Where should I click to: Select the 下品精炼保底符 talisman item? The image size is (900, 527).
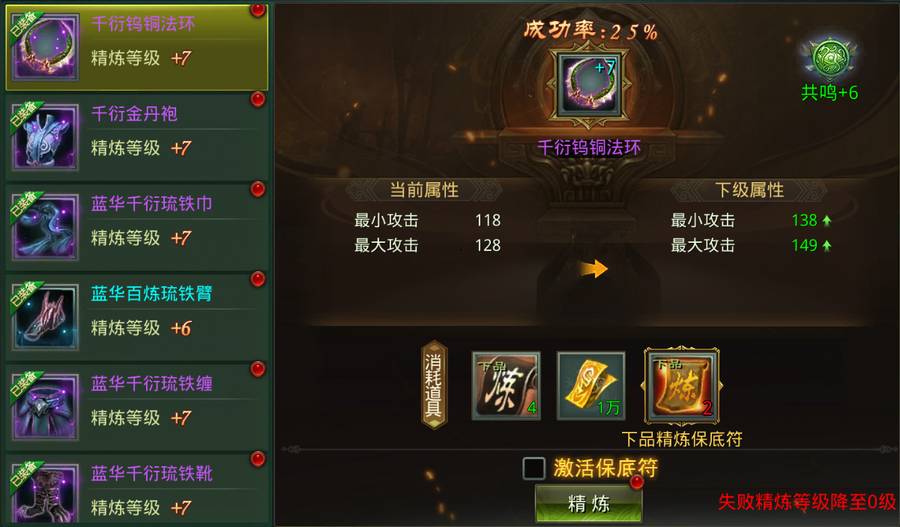[682, 385]
